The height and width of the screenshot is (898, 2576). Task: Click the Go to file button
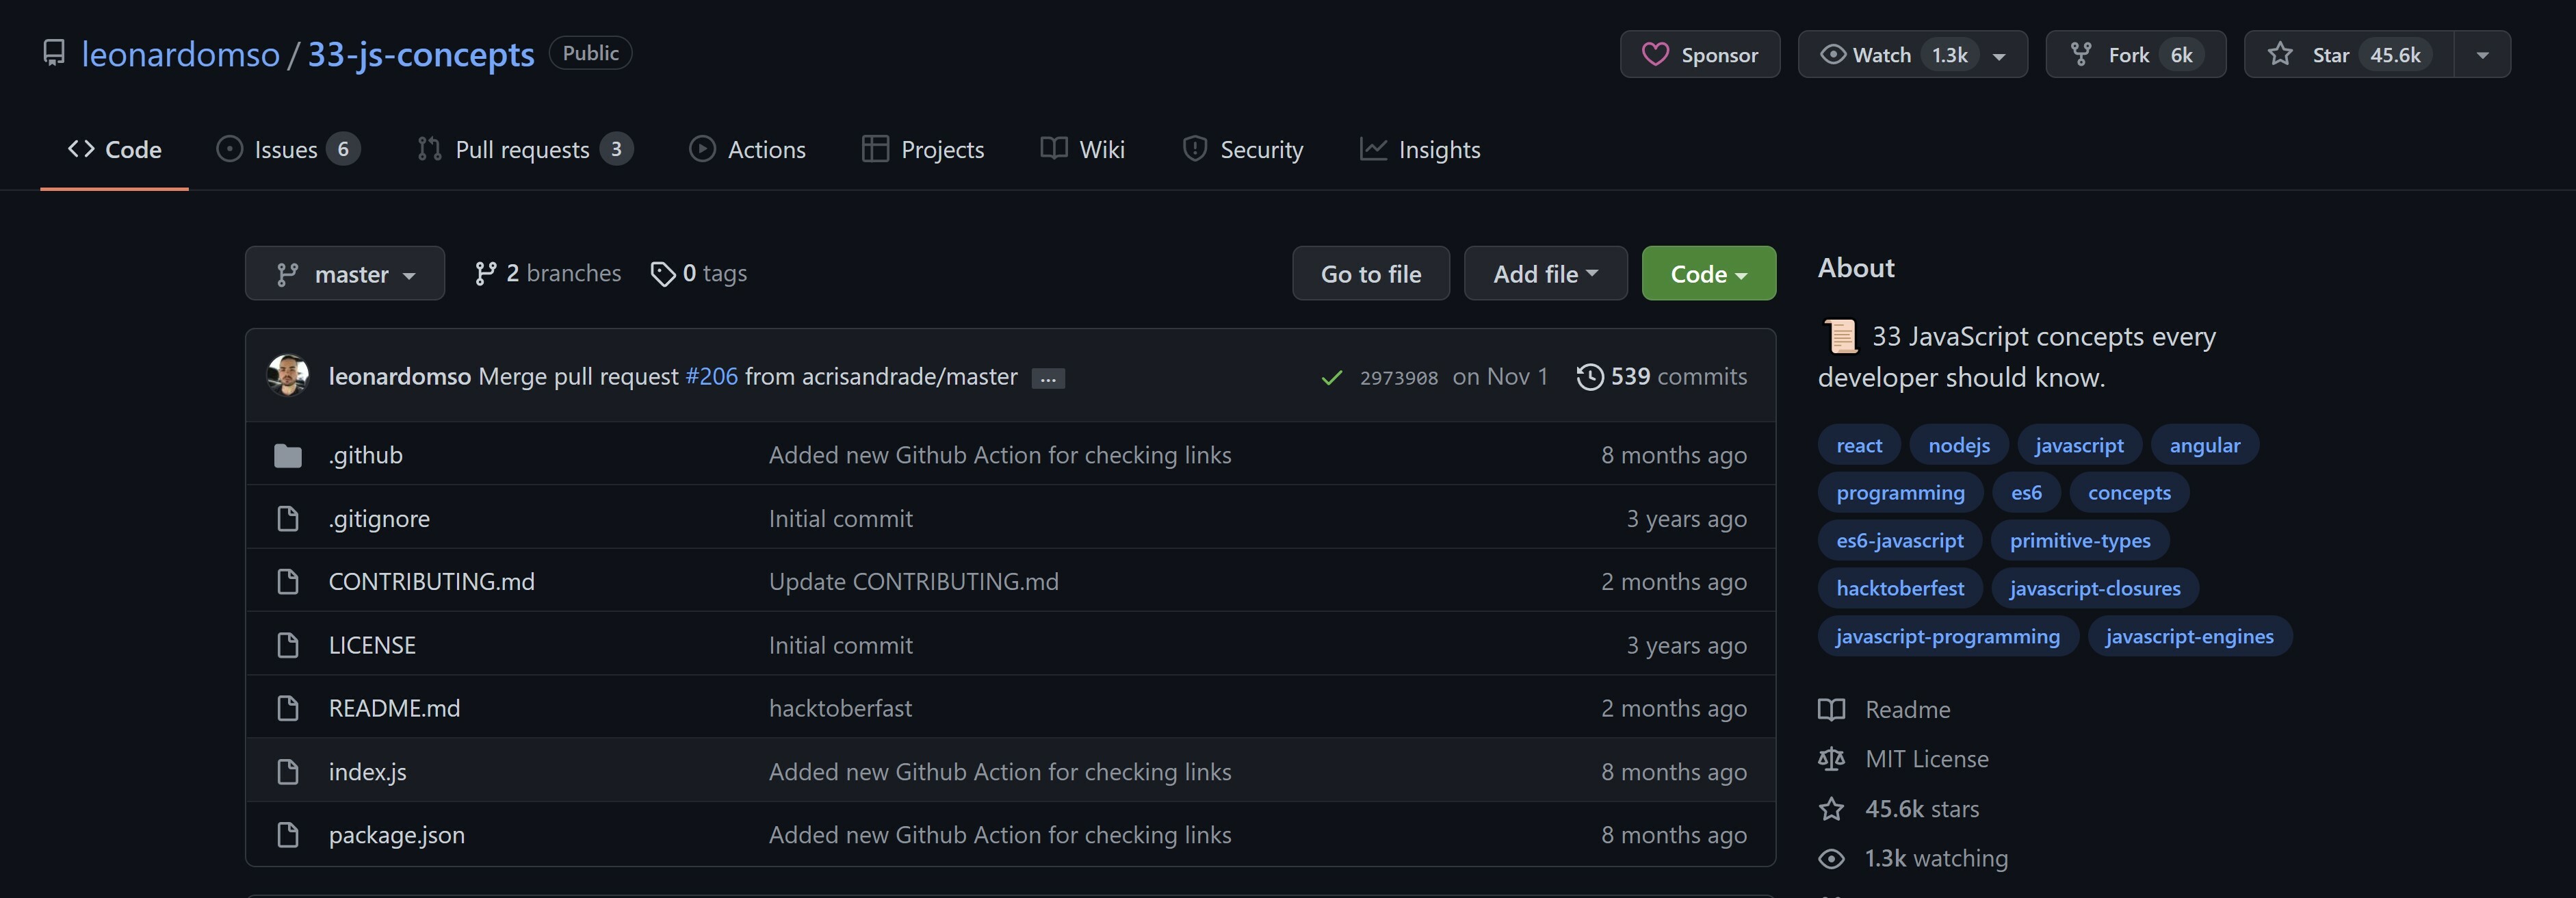tap(1370, 273)
